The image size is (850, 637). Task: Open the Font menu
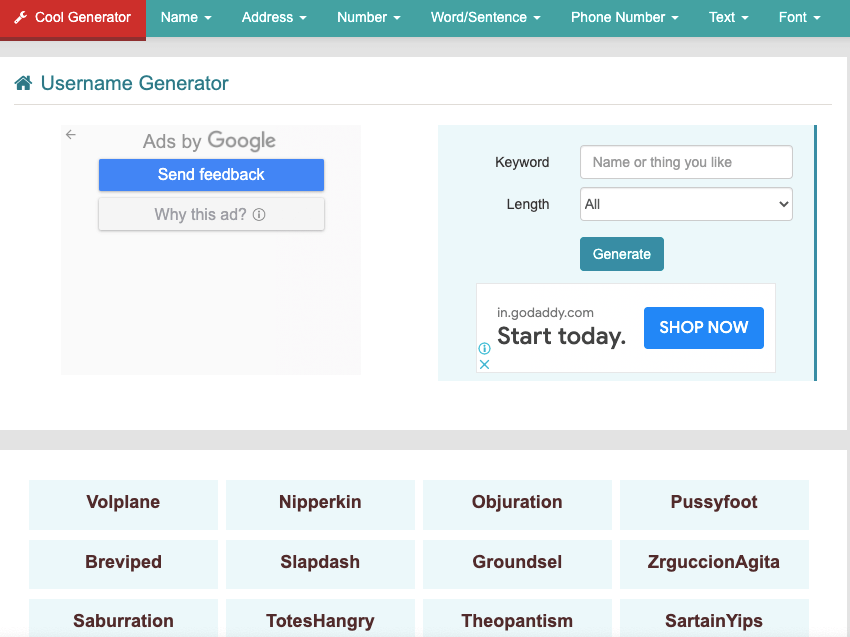coord(799,18)
